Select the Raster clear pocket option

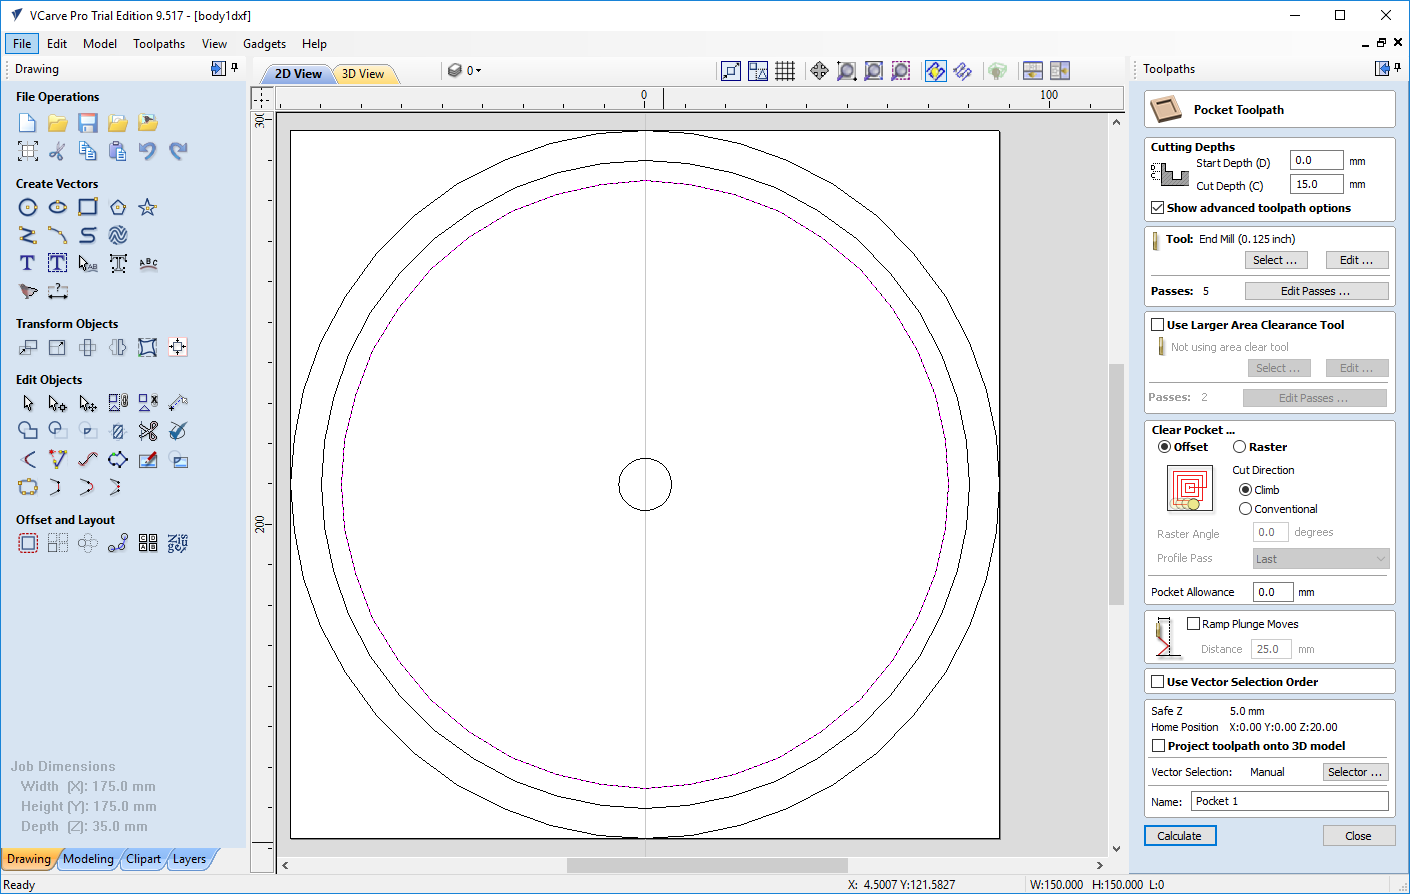pos(1239,447)
